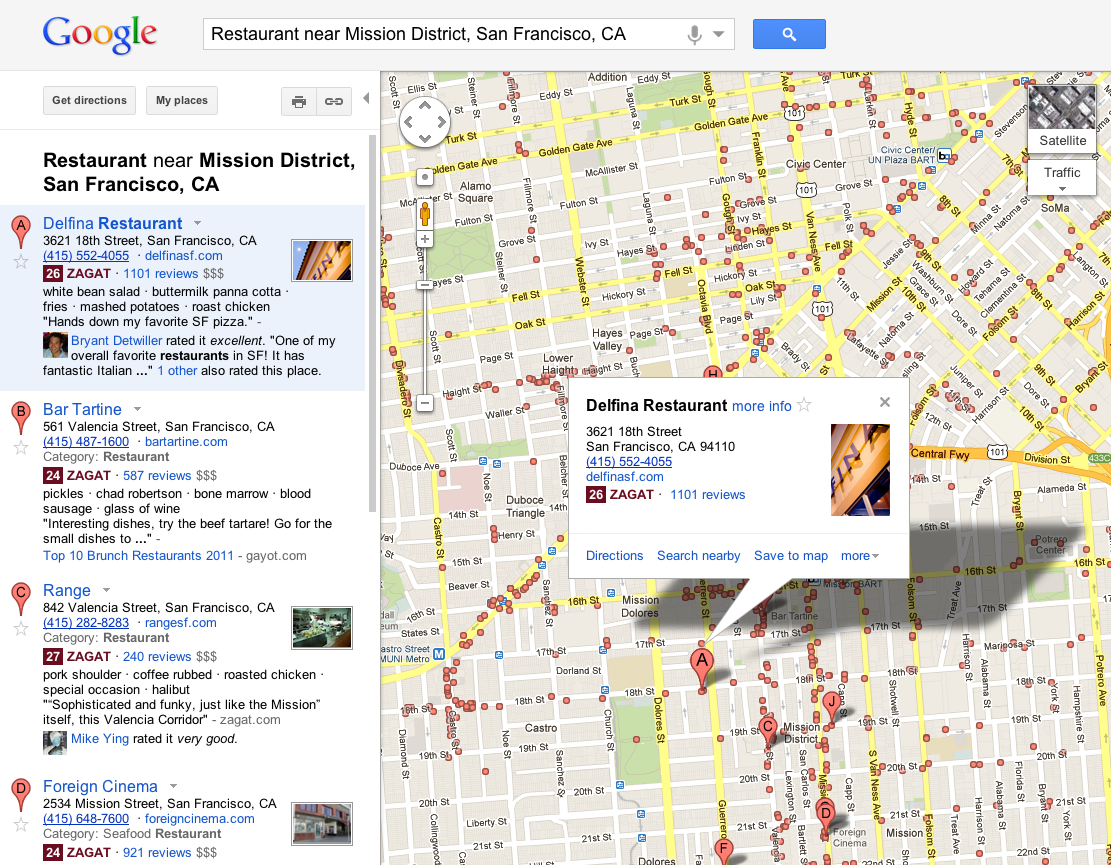Star Delfina Restaurant in the info popup

tap(804, 406)
